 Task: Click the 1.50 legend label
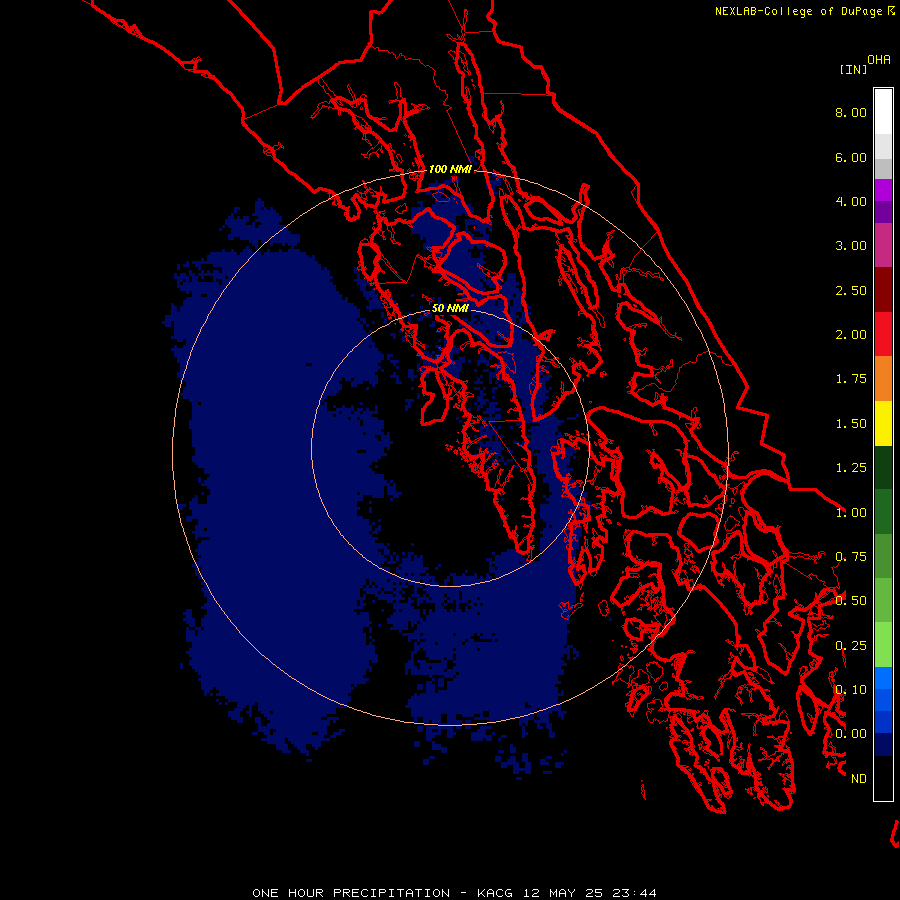coord(851,424)
